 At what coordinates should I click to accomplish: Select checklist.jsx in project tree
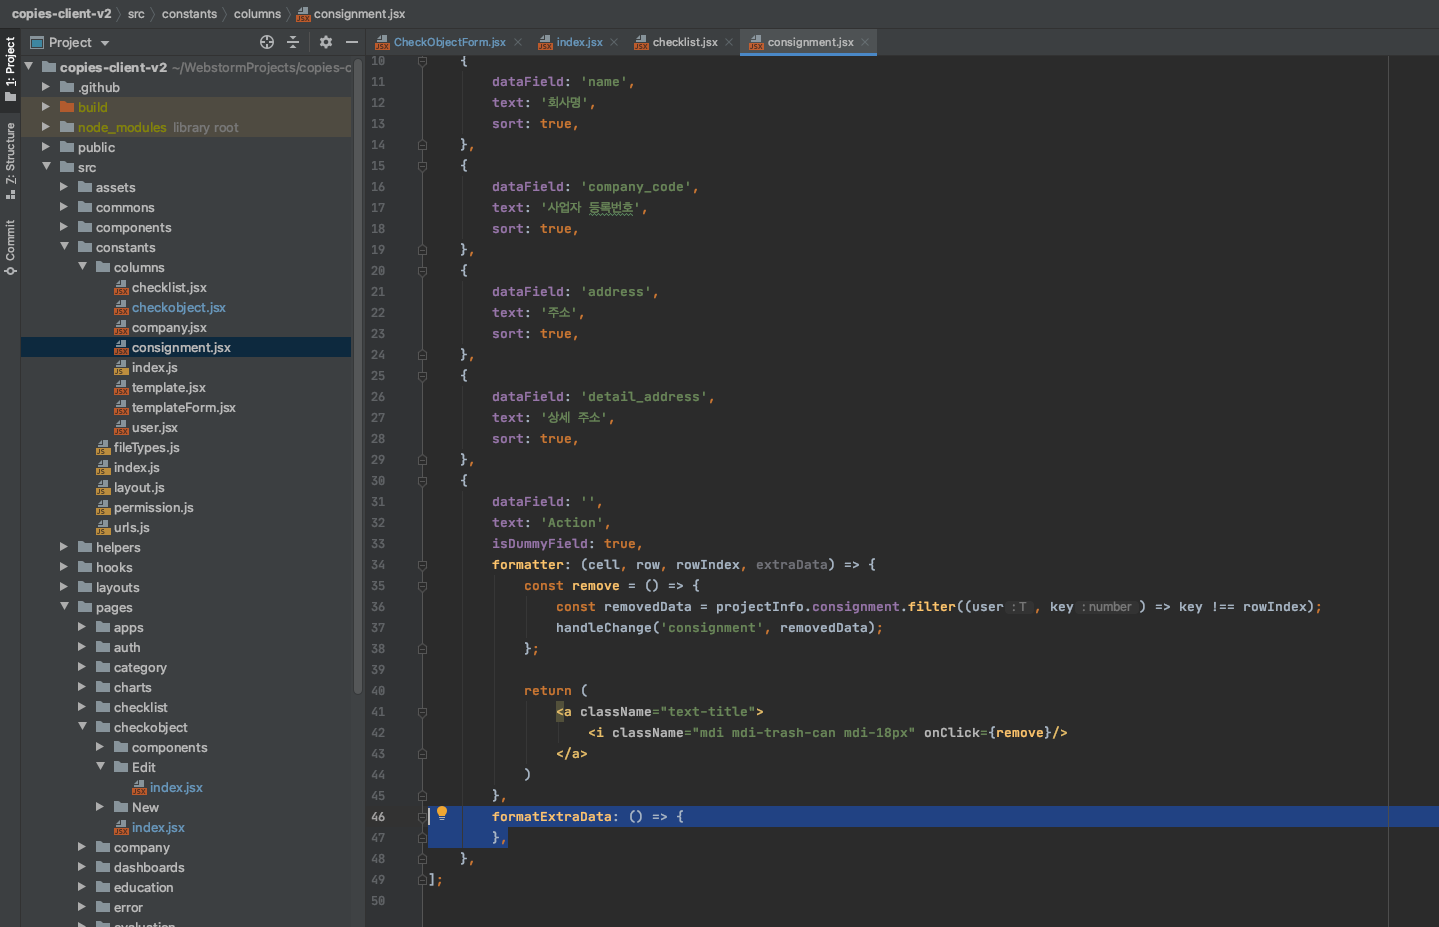[x=169, y=287]
